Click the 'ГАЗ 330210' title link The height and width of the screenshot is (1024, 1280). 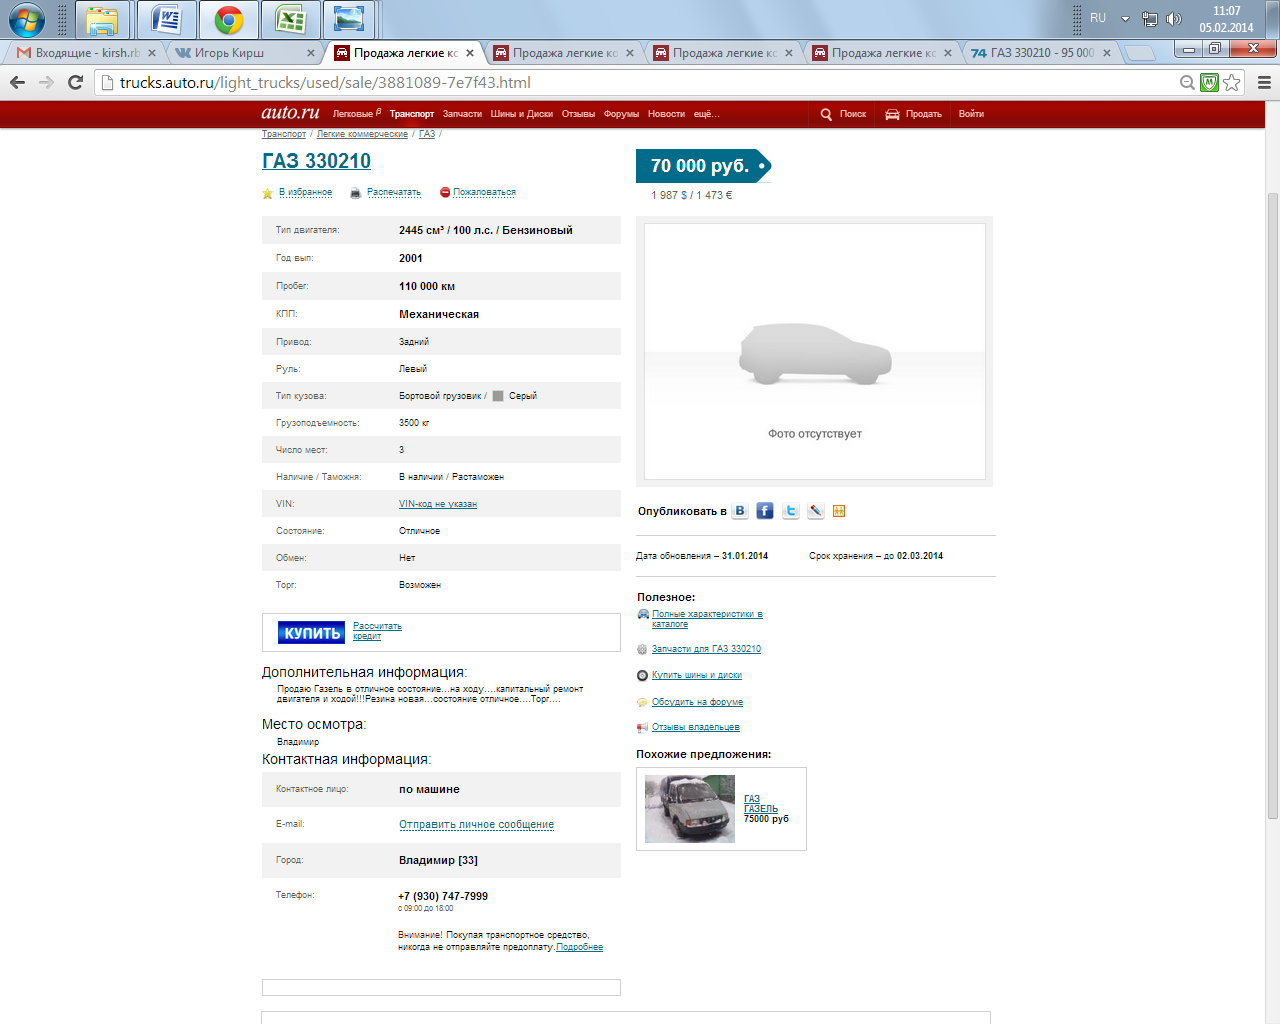pos(316,161)
